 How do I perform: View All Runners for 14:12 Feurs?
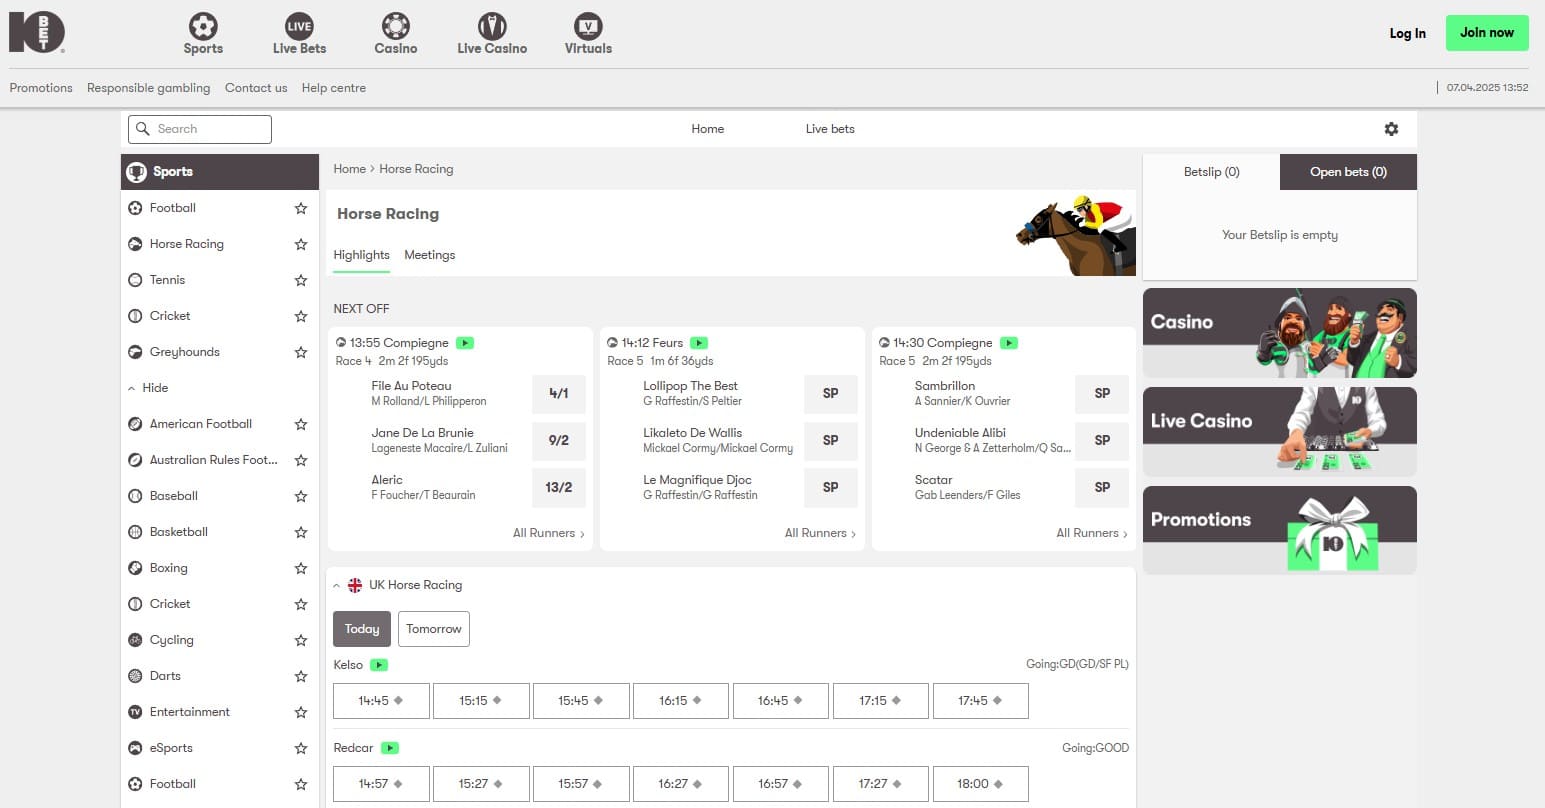point(820,534)
